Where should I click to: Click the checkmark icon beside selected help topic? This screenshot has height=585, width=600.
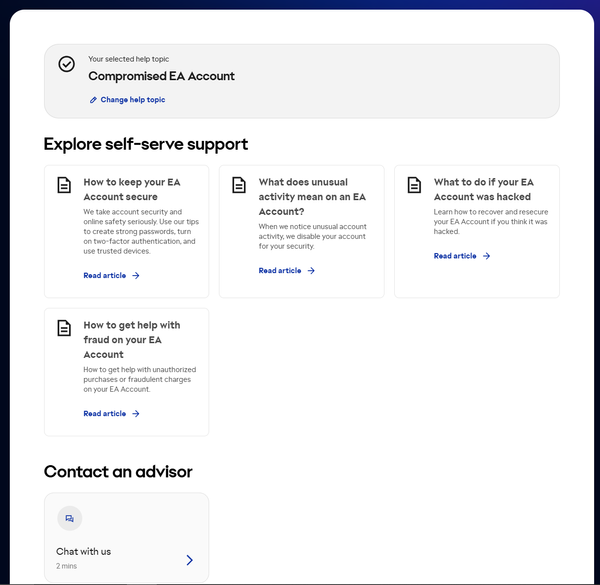66,64
